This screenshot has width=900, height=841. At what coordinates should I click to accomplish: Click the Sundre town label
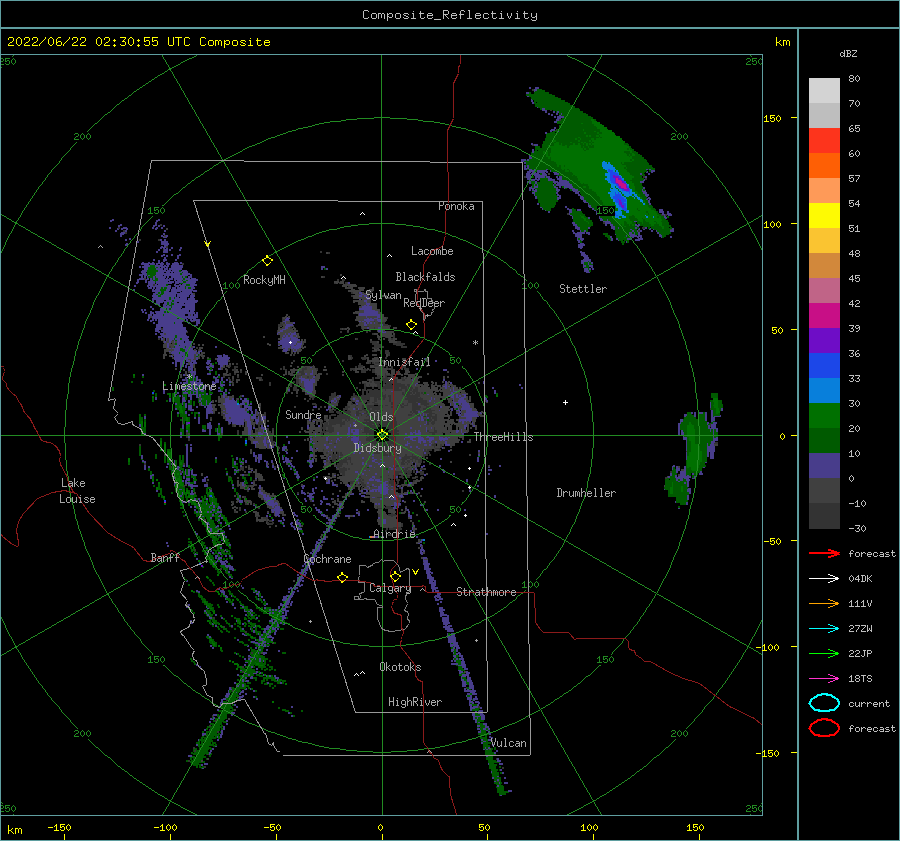[x=303, y=414]
